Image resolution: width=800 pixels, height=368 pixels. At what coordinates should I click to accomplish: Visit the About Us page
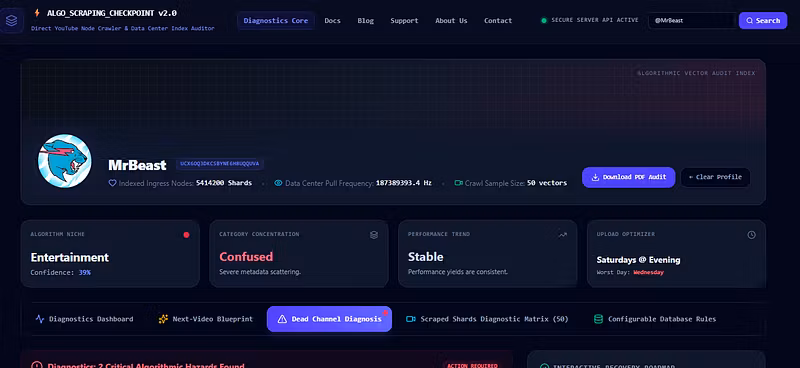(451, 21)
